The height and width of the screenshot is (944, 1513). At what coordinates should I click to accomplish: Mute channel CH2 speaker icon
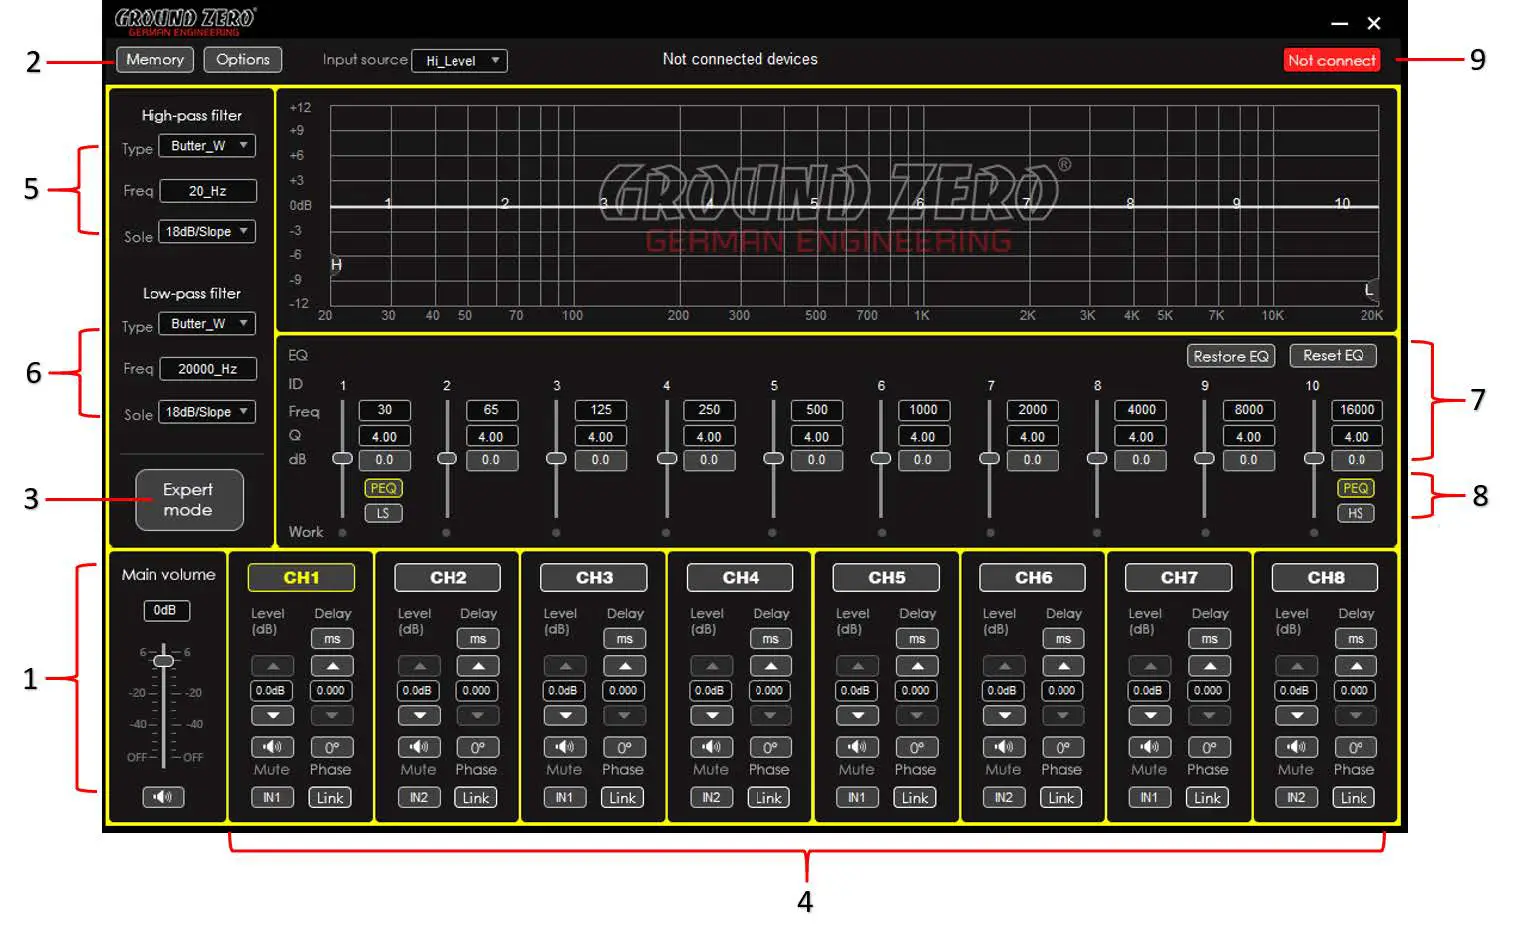(x=419, y=747)
